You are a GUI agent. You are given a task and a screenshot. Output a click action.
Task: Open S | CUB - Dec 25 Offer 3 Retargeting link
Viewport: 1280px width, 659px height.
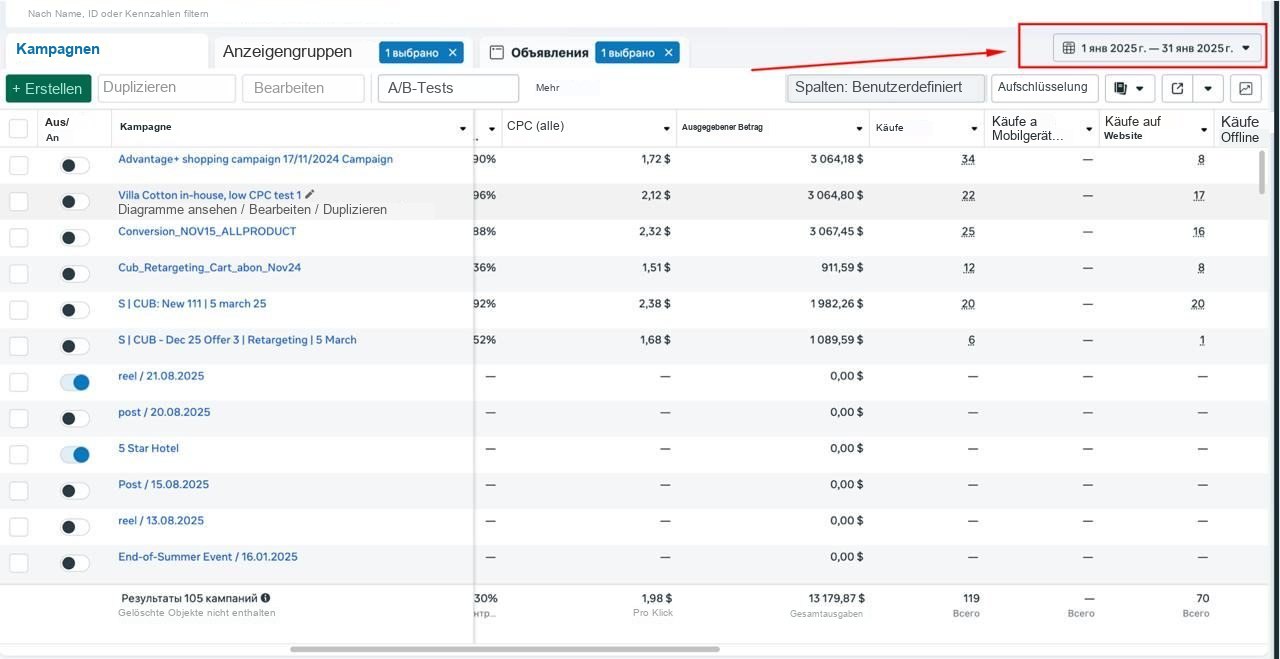coord(237,340)
